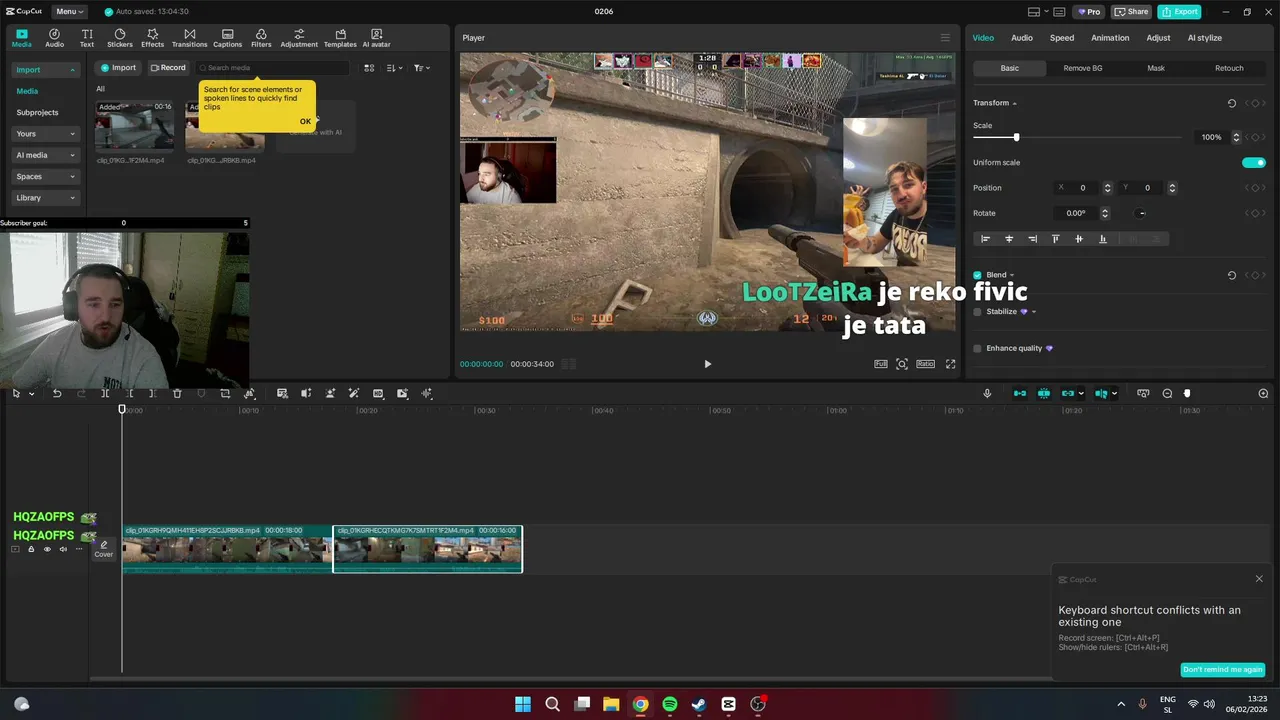The width and height of the screenshot is (1280, 720).
Task: Play the video in the player
Action: point(707,364)
